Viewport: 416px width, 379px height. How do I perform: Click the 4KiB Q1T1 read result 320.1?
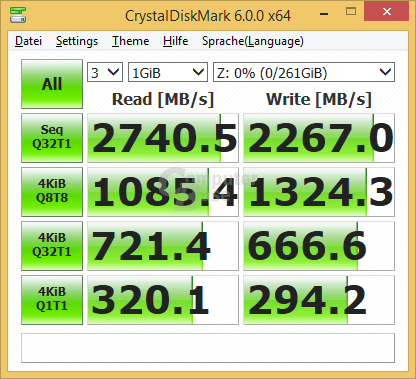click(x=163, y=300)
